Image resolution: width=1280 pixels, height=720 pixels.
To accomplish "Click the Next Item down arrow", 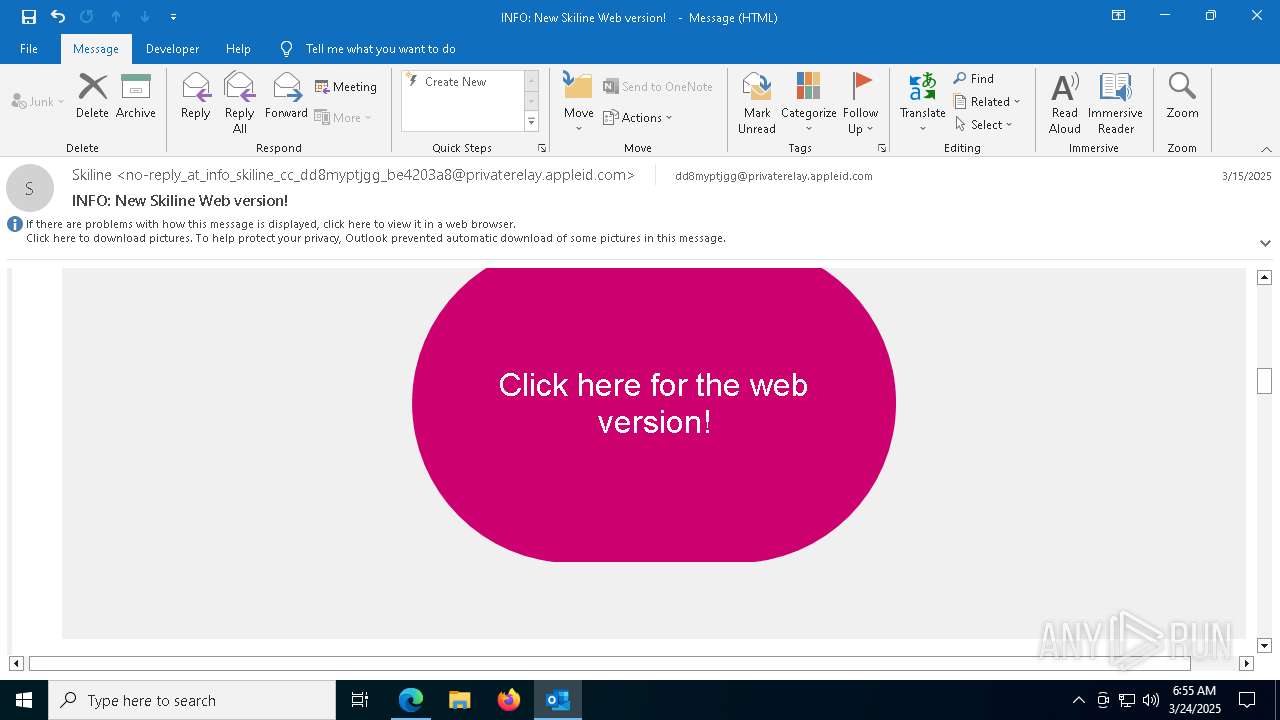I will pyautogui.click(x=145, y=17).
